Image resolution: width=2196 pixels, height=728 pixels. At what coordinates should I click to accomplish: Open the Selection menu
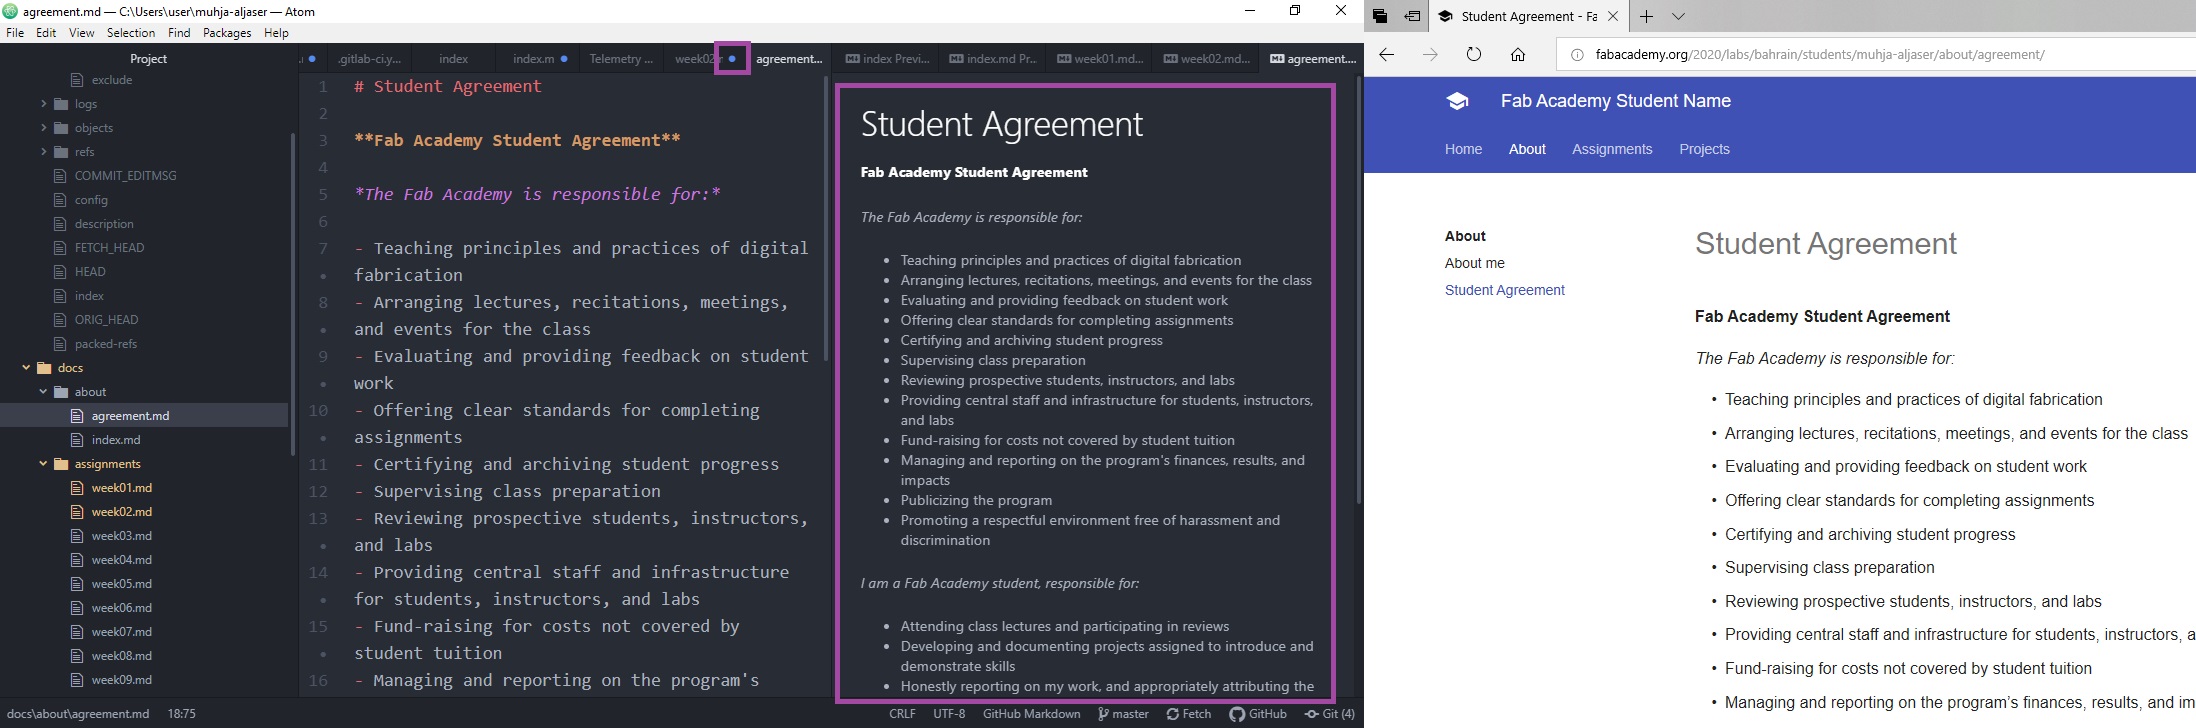click(131, 33)
